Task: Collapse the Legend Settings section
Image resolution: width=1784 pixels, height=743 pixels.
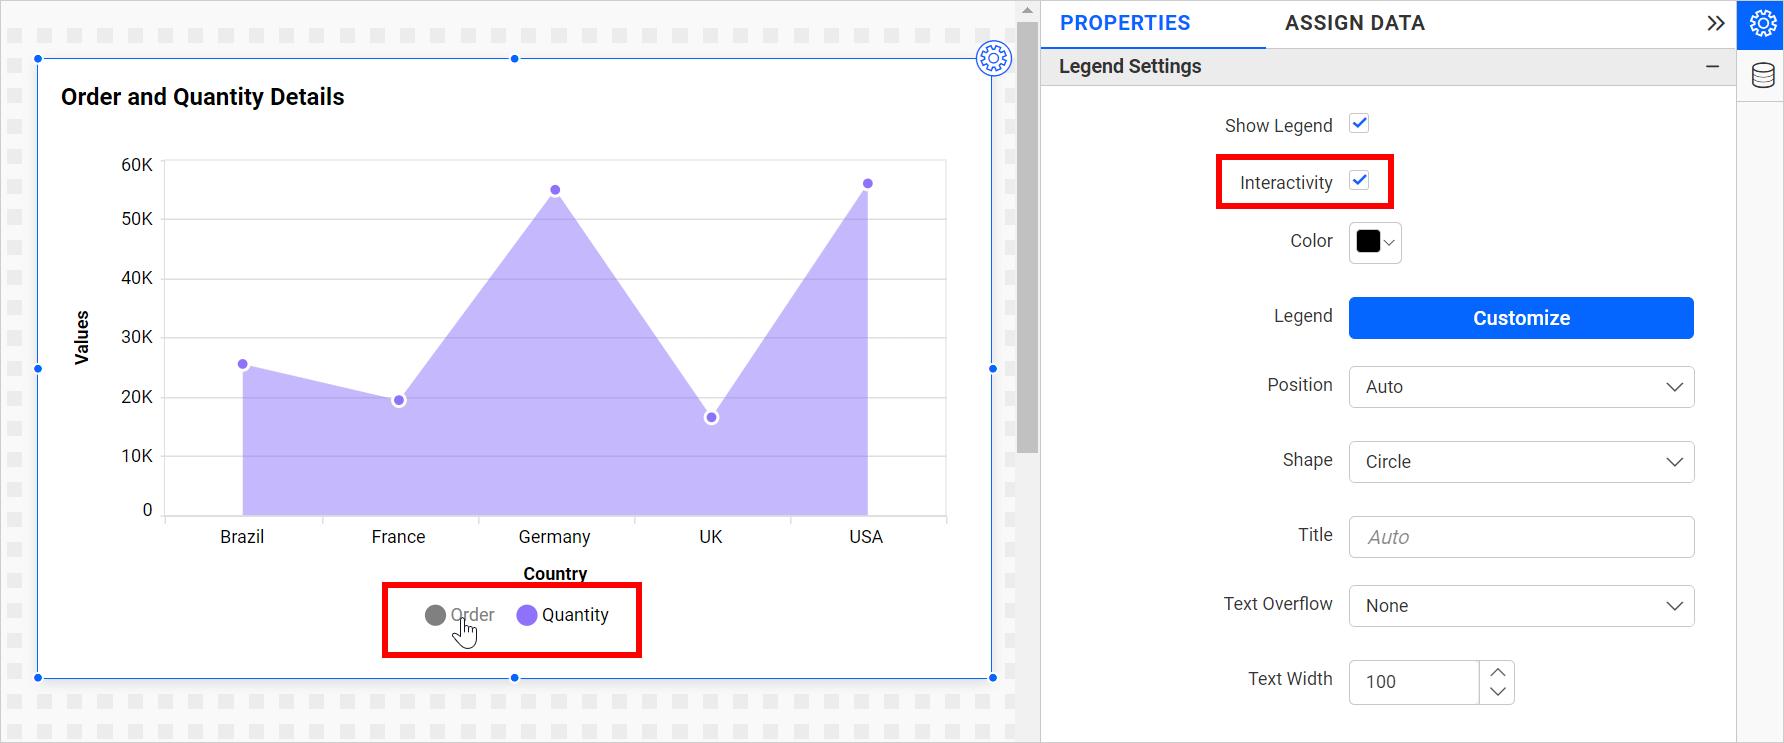Action: (x=1712, y=67)
